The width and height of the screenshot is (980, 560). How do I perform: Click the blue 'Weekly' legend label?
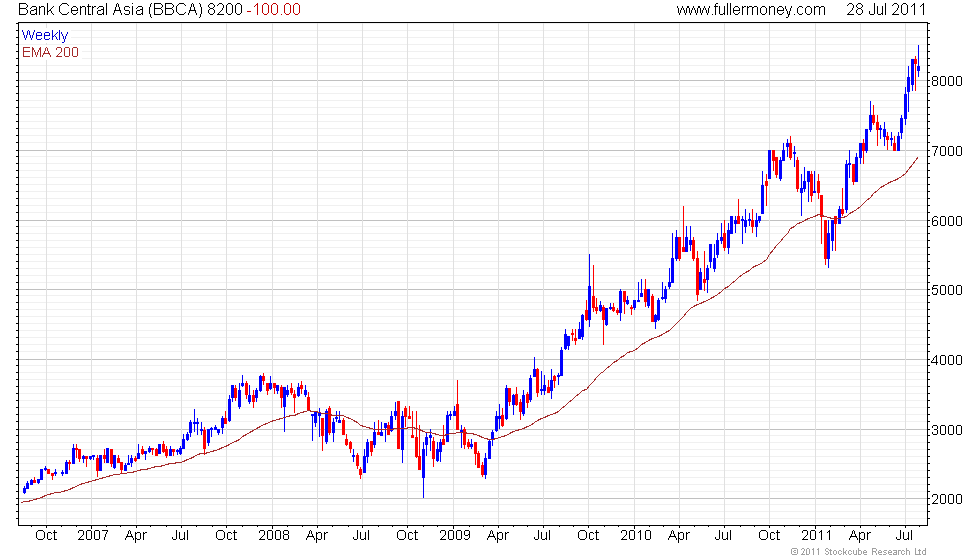45,36
